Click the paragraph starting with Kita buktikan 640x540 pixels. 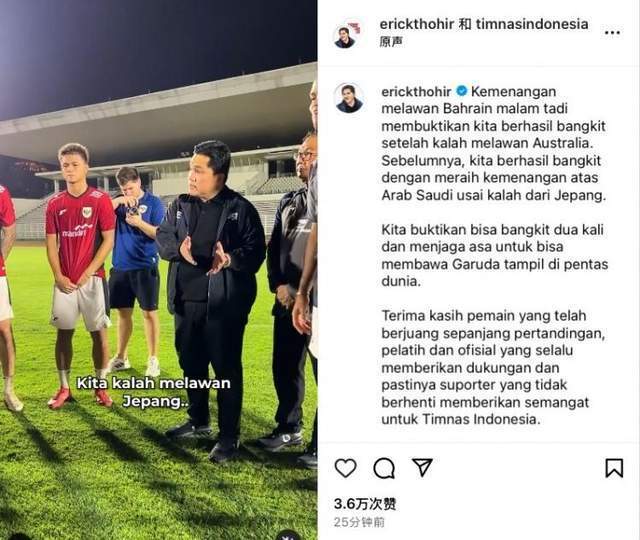(x=494, y=255)
